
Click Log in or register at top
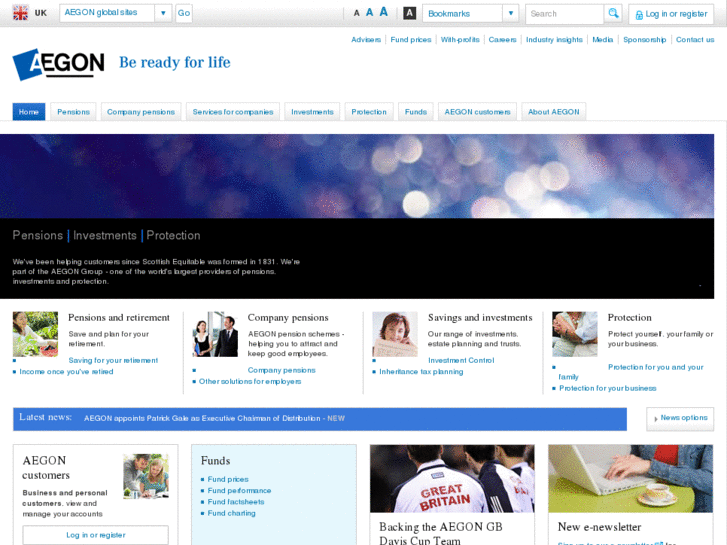671,14
